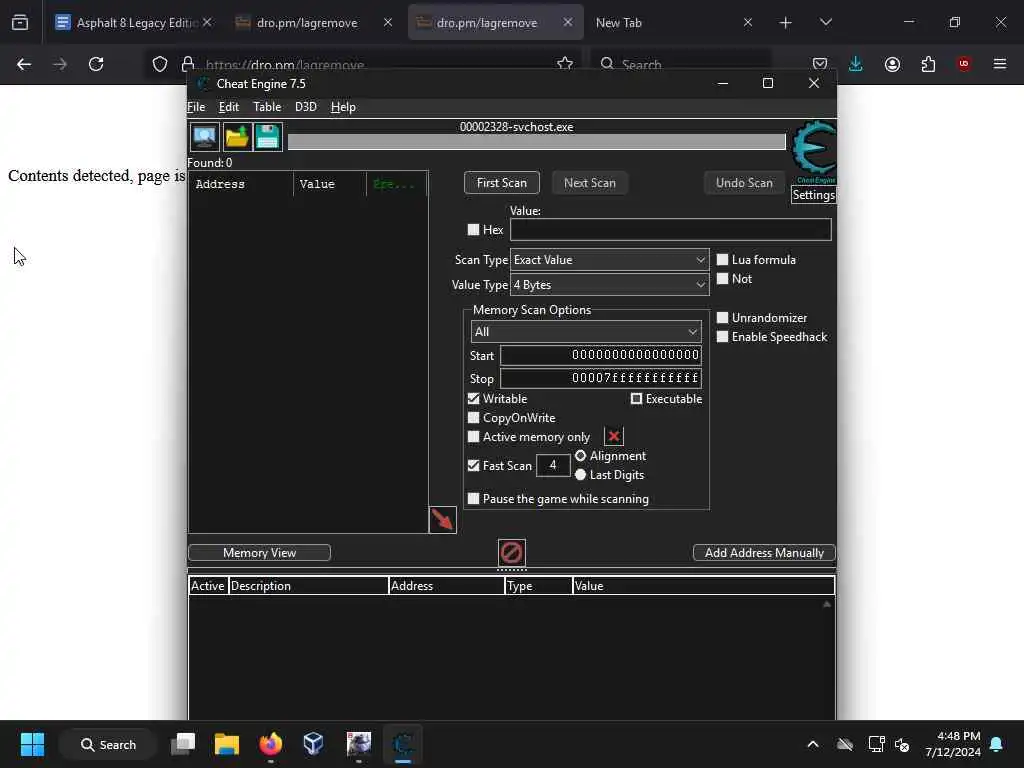Click the red circle clear-list icon
The width and height of the screenshot is (1024, 768).
point(511,552)
